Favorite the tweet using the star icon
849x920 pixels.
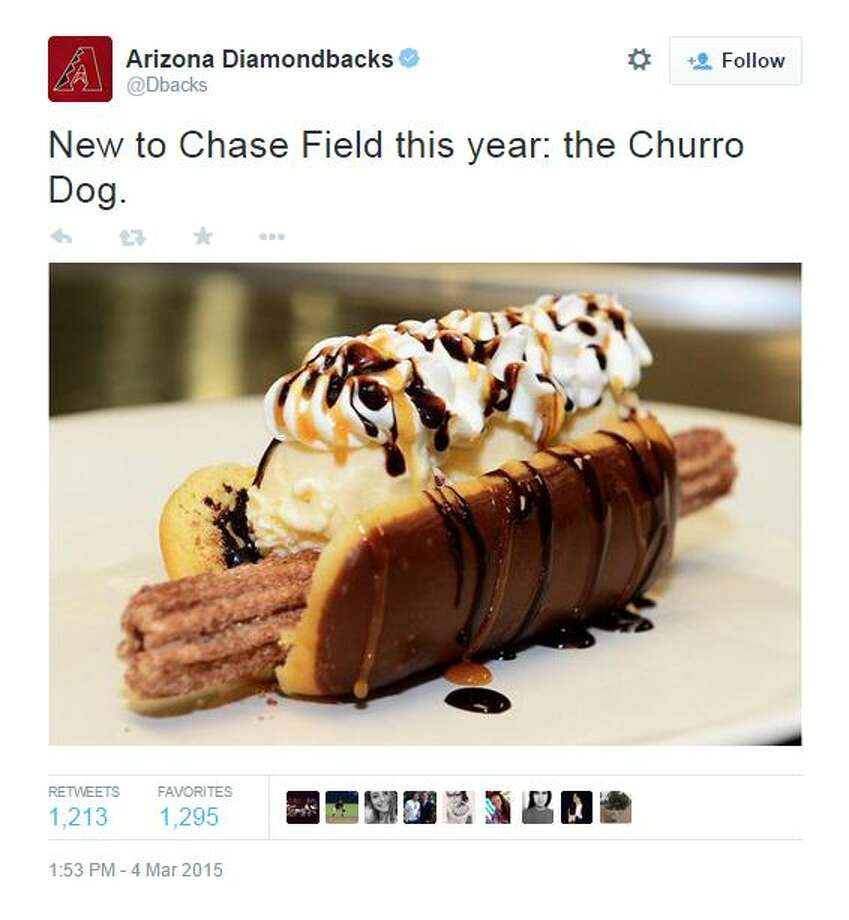click(x=201, y=237)
